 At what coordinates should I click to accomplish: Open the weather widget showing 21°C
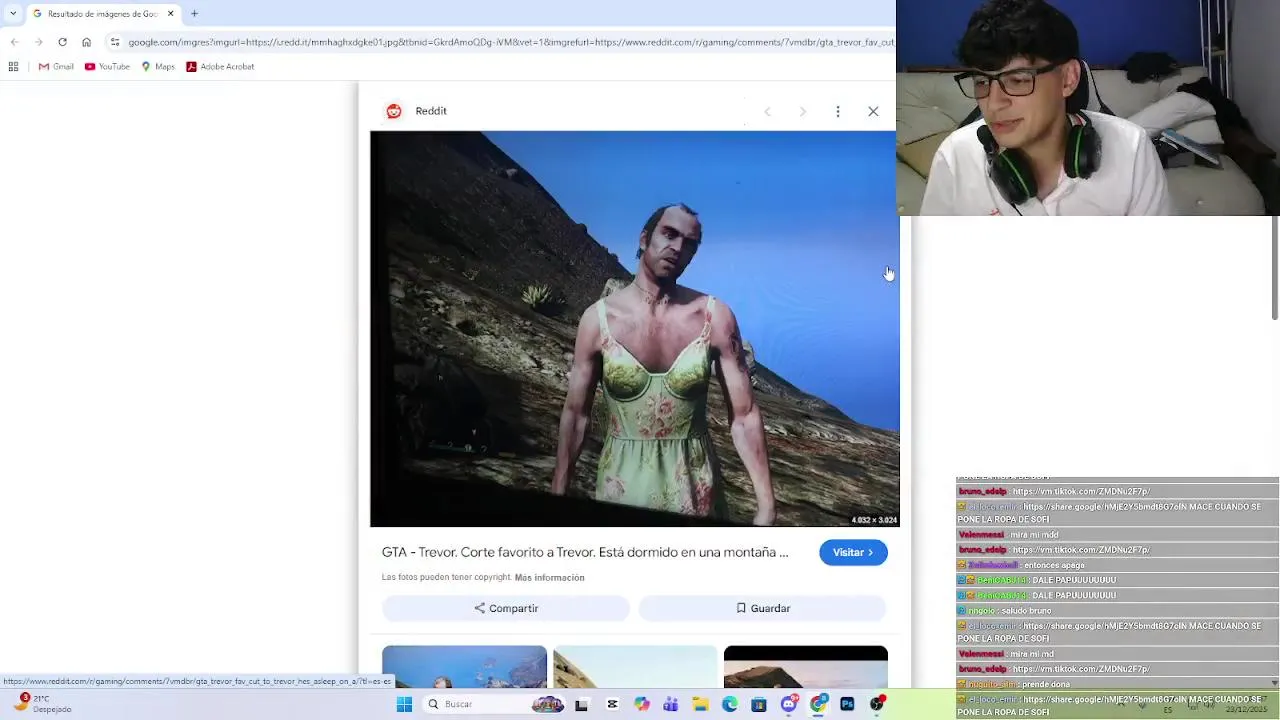(x=42, y=704)
